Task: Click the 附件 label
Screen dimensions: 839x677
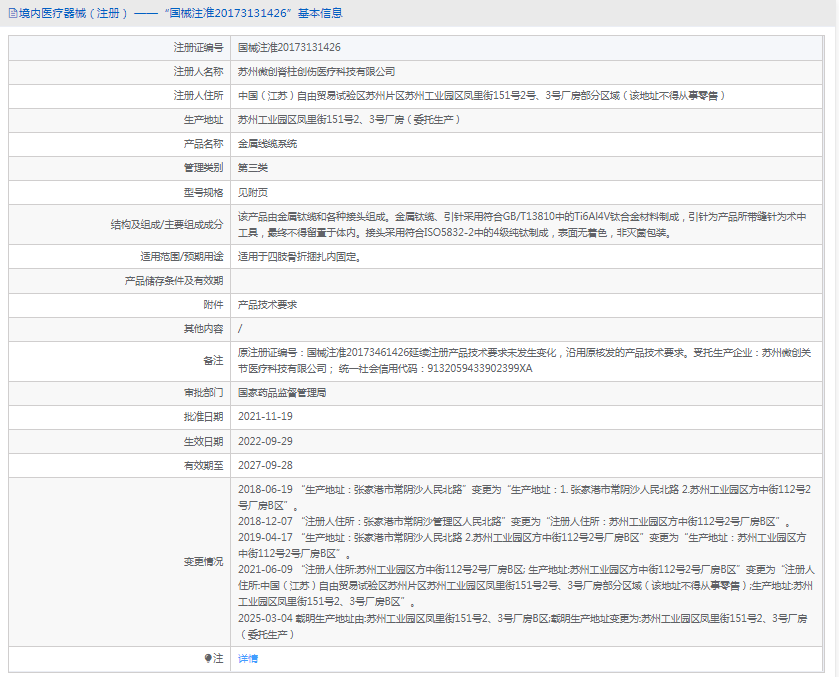Action: click(213, 305)
